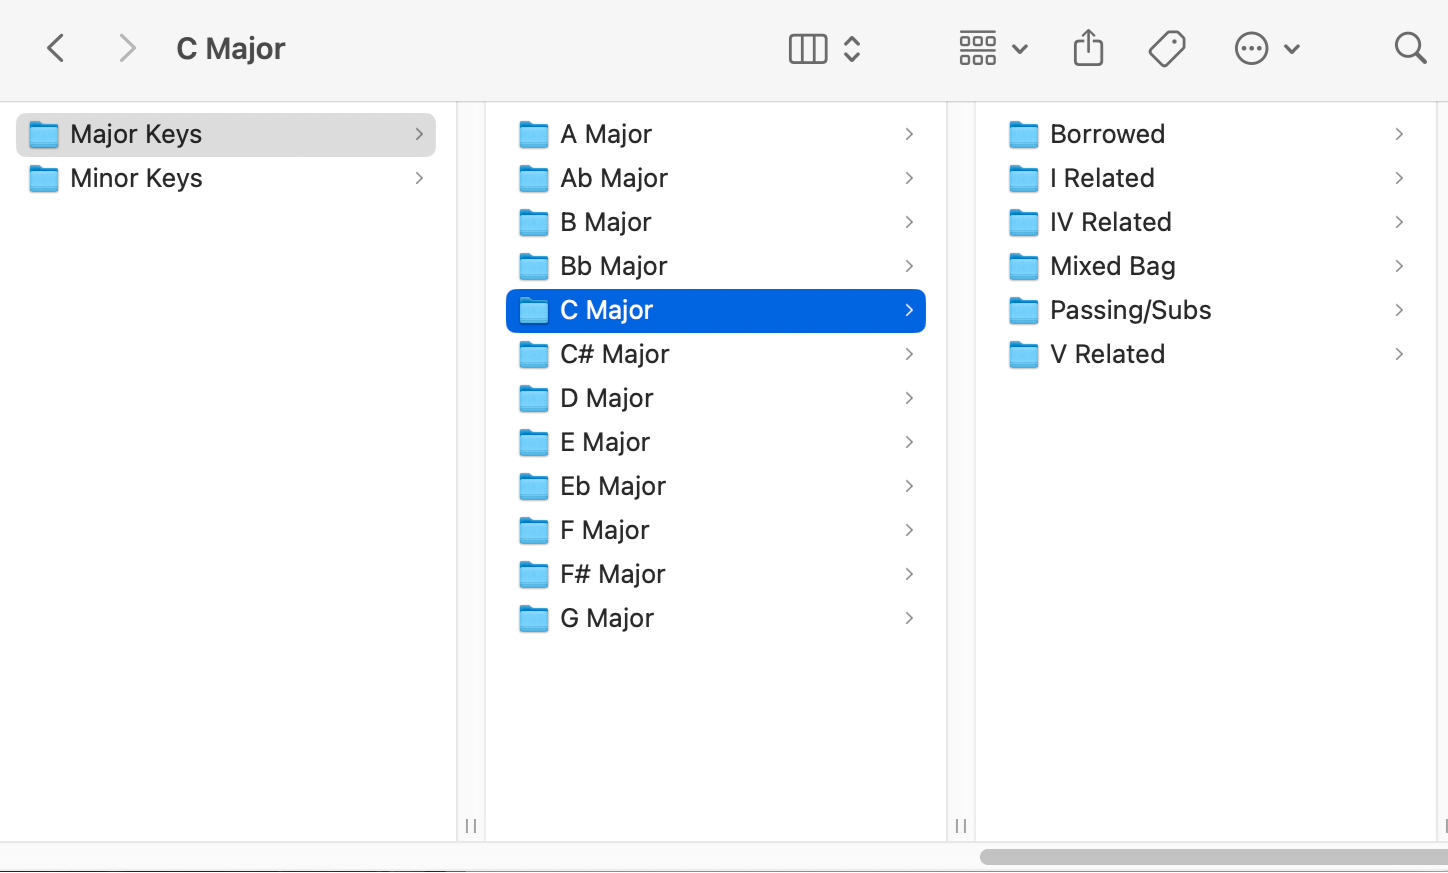
Task: Select the IV Related folder
Action: (1110, 222)
